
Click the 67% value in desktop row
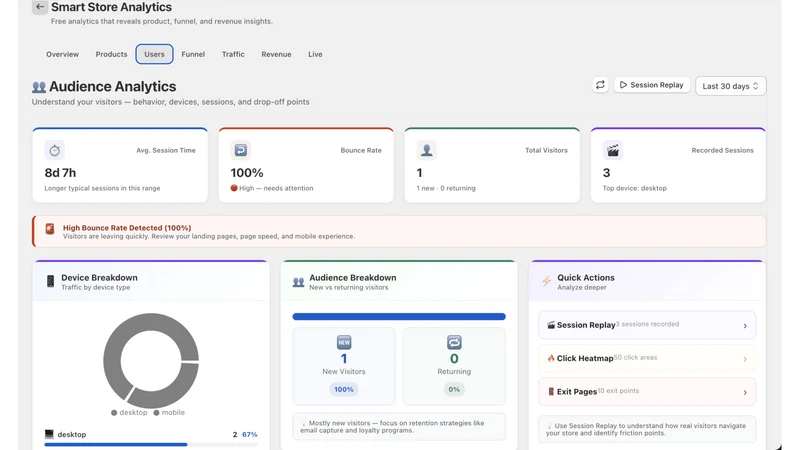tap(249, 435)
